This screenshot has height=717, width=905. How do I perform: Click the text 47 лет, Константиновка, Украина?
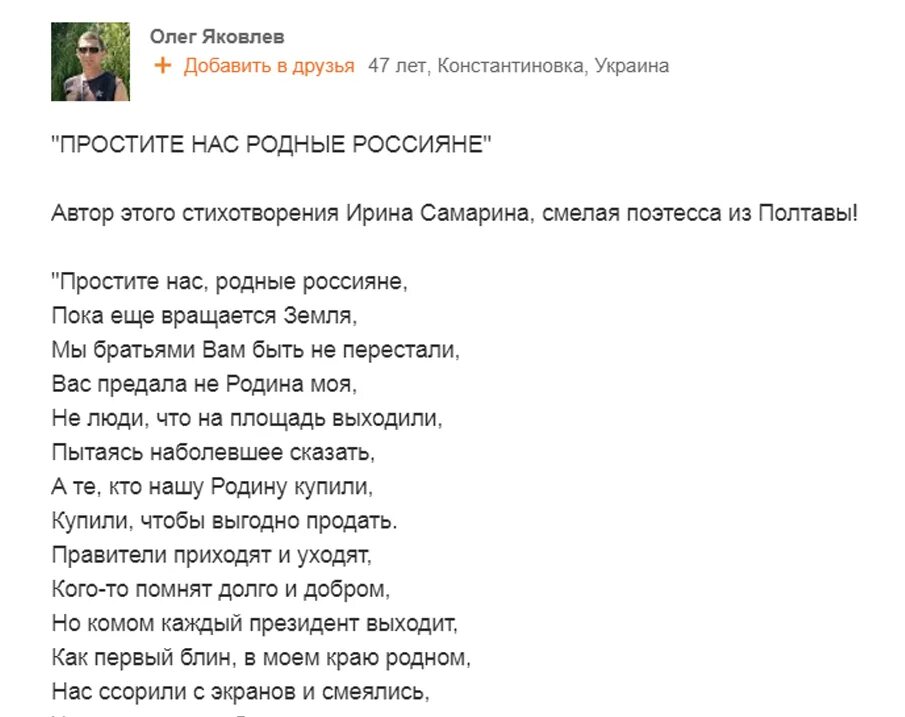(x=518, y=66)
